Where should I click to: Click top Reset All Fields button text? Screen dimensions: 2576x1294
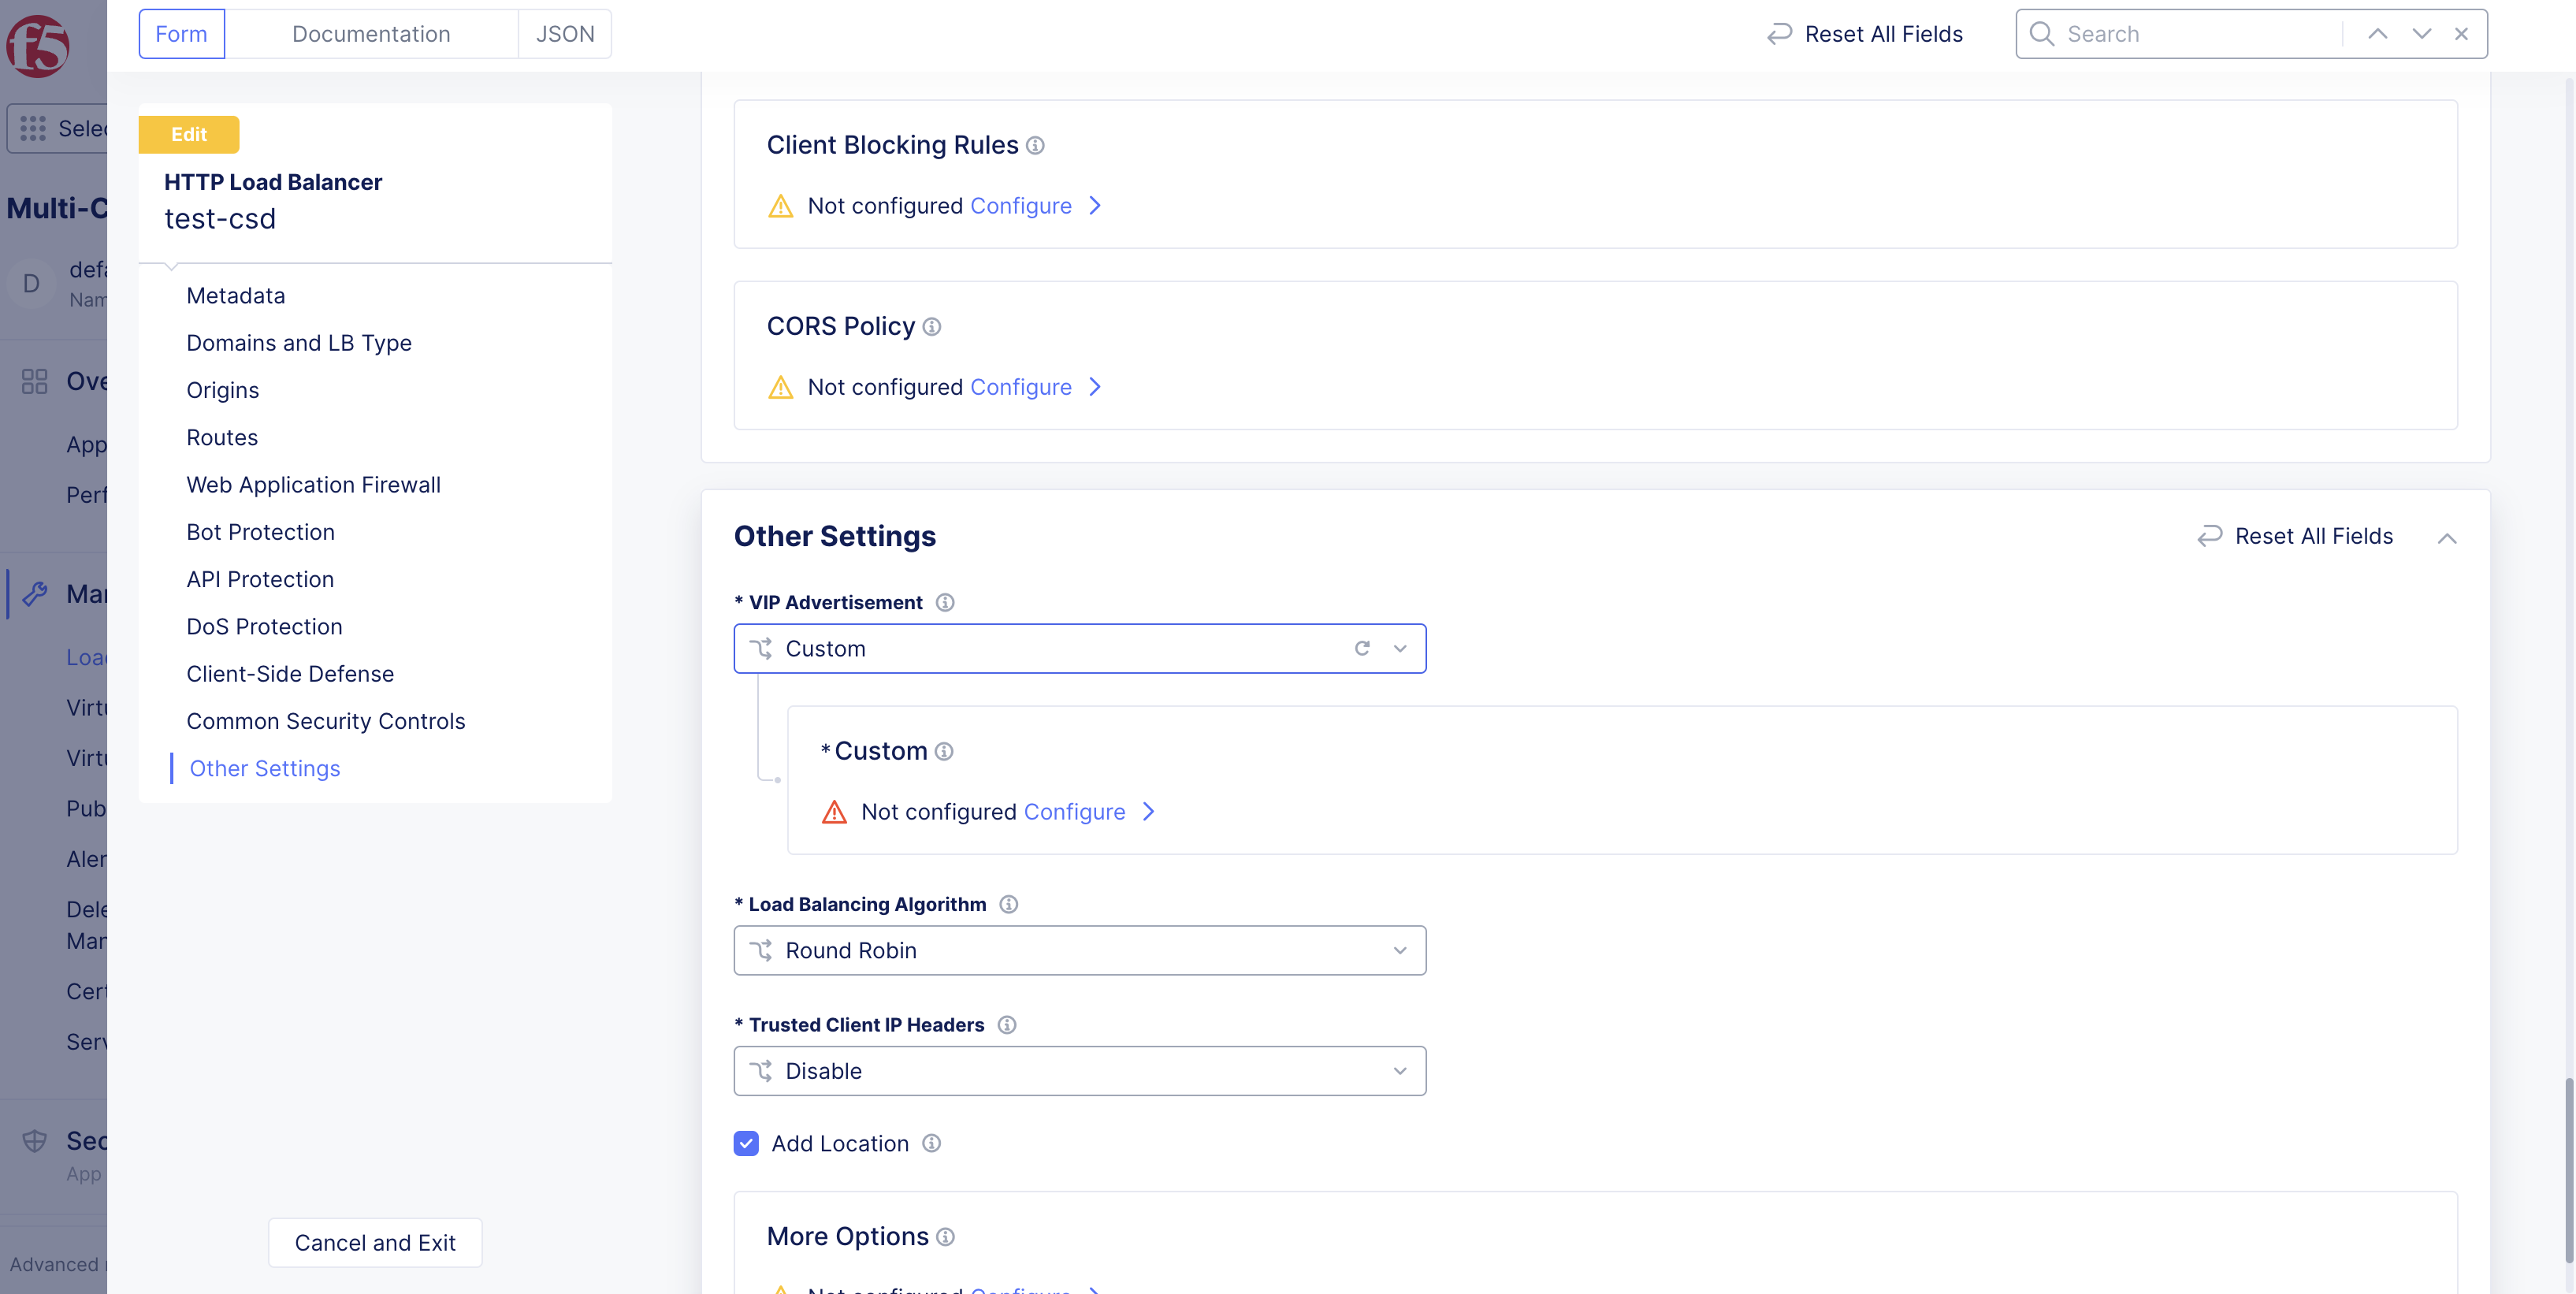(x=1884, y=34)
